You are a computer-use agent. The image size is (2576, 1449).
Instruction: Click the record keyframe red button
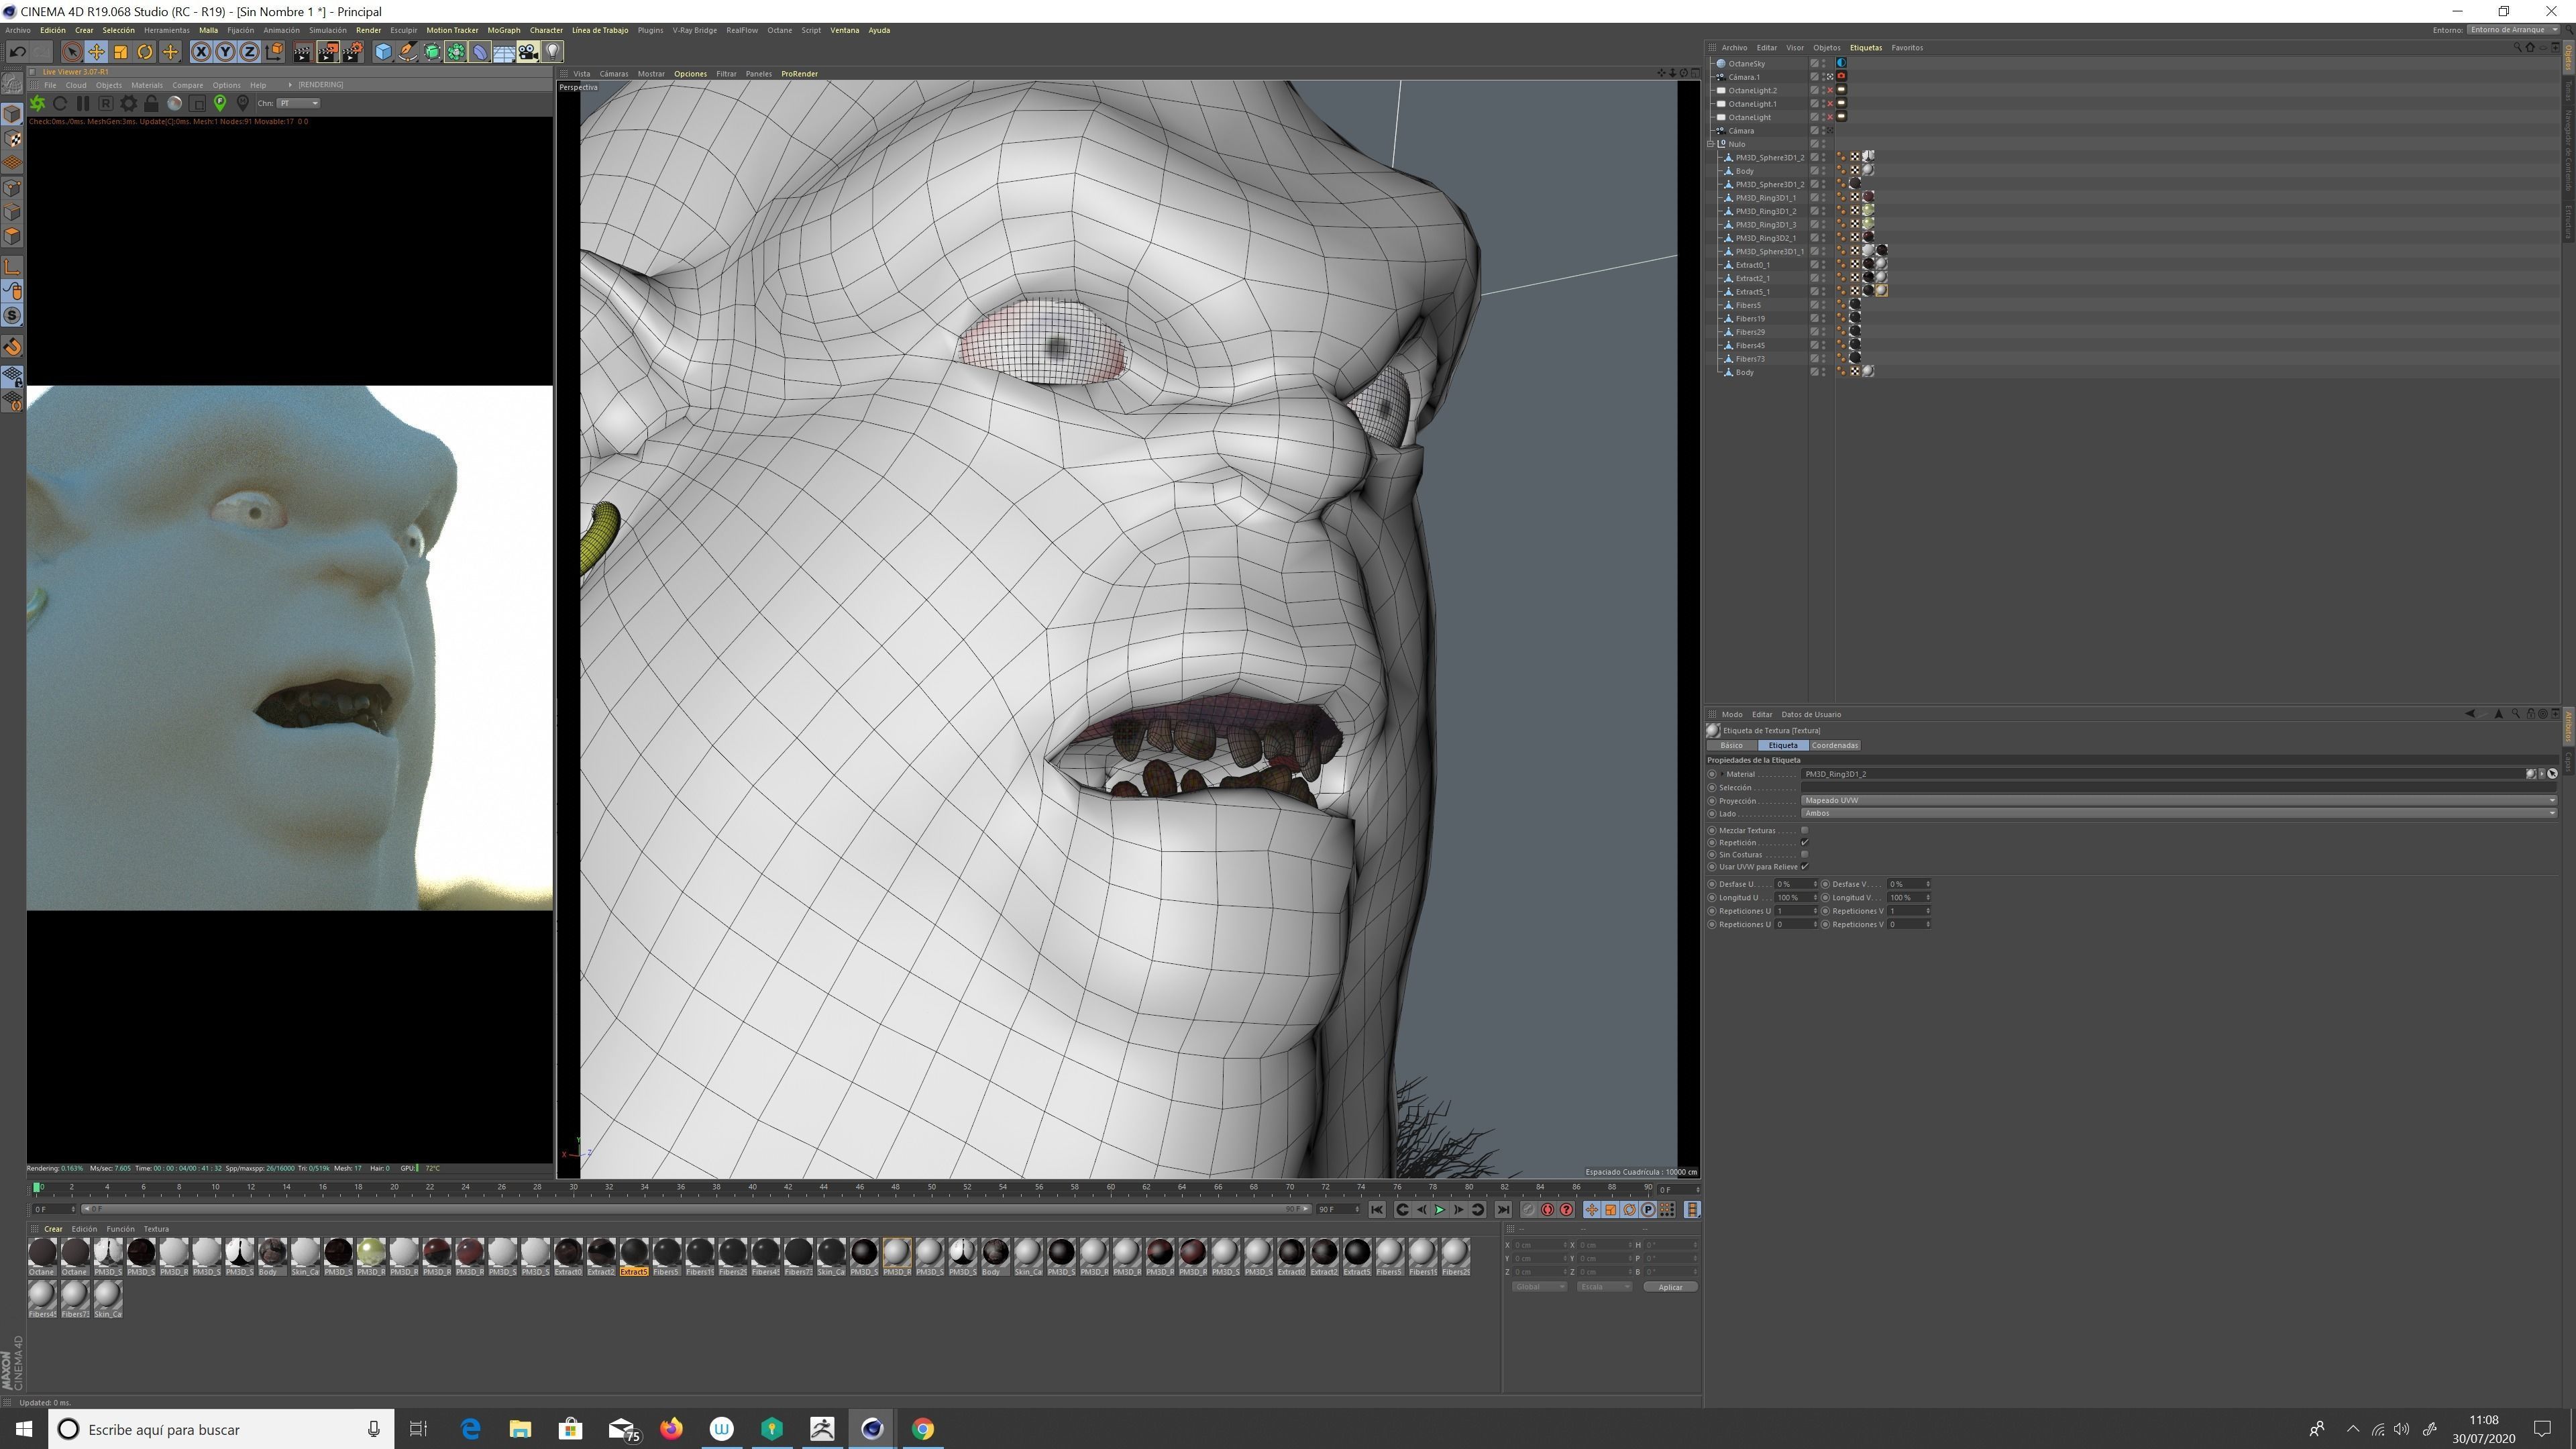(1547, 1210)
